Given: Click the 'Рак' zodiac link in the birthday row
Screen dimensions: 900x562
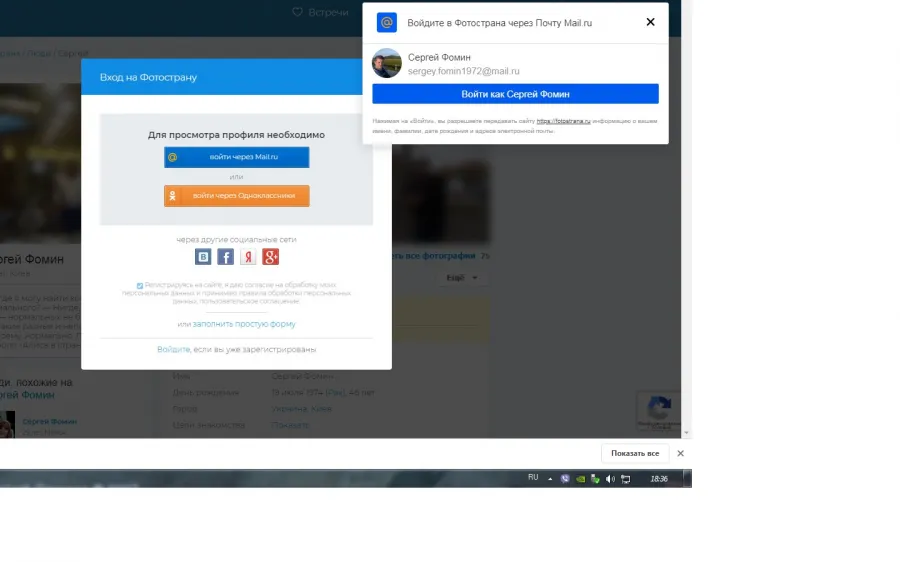Looking at the screenshot, I should pyautogui.click(x=335, y=393).
